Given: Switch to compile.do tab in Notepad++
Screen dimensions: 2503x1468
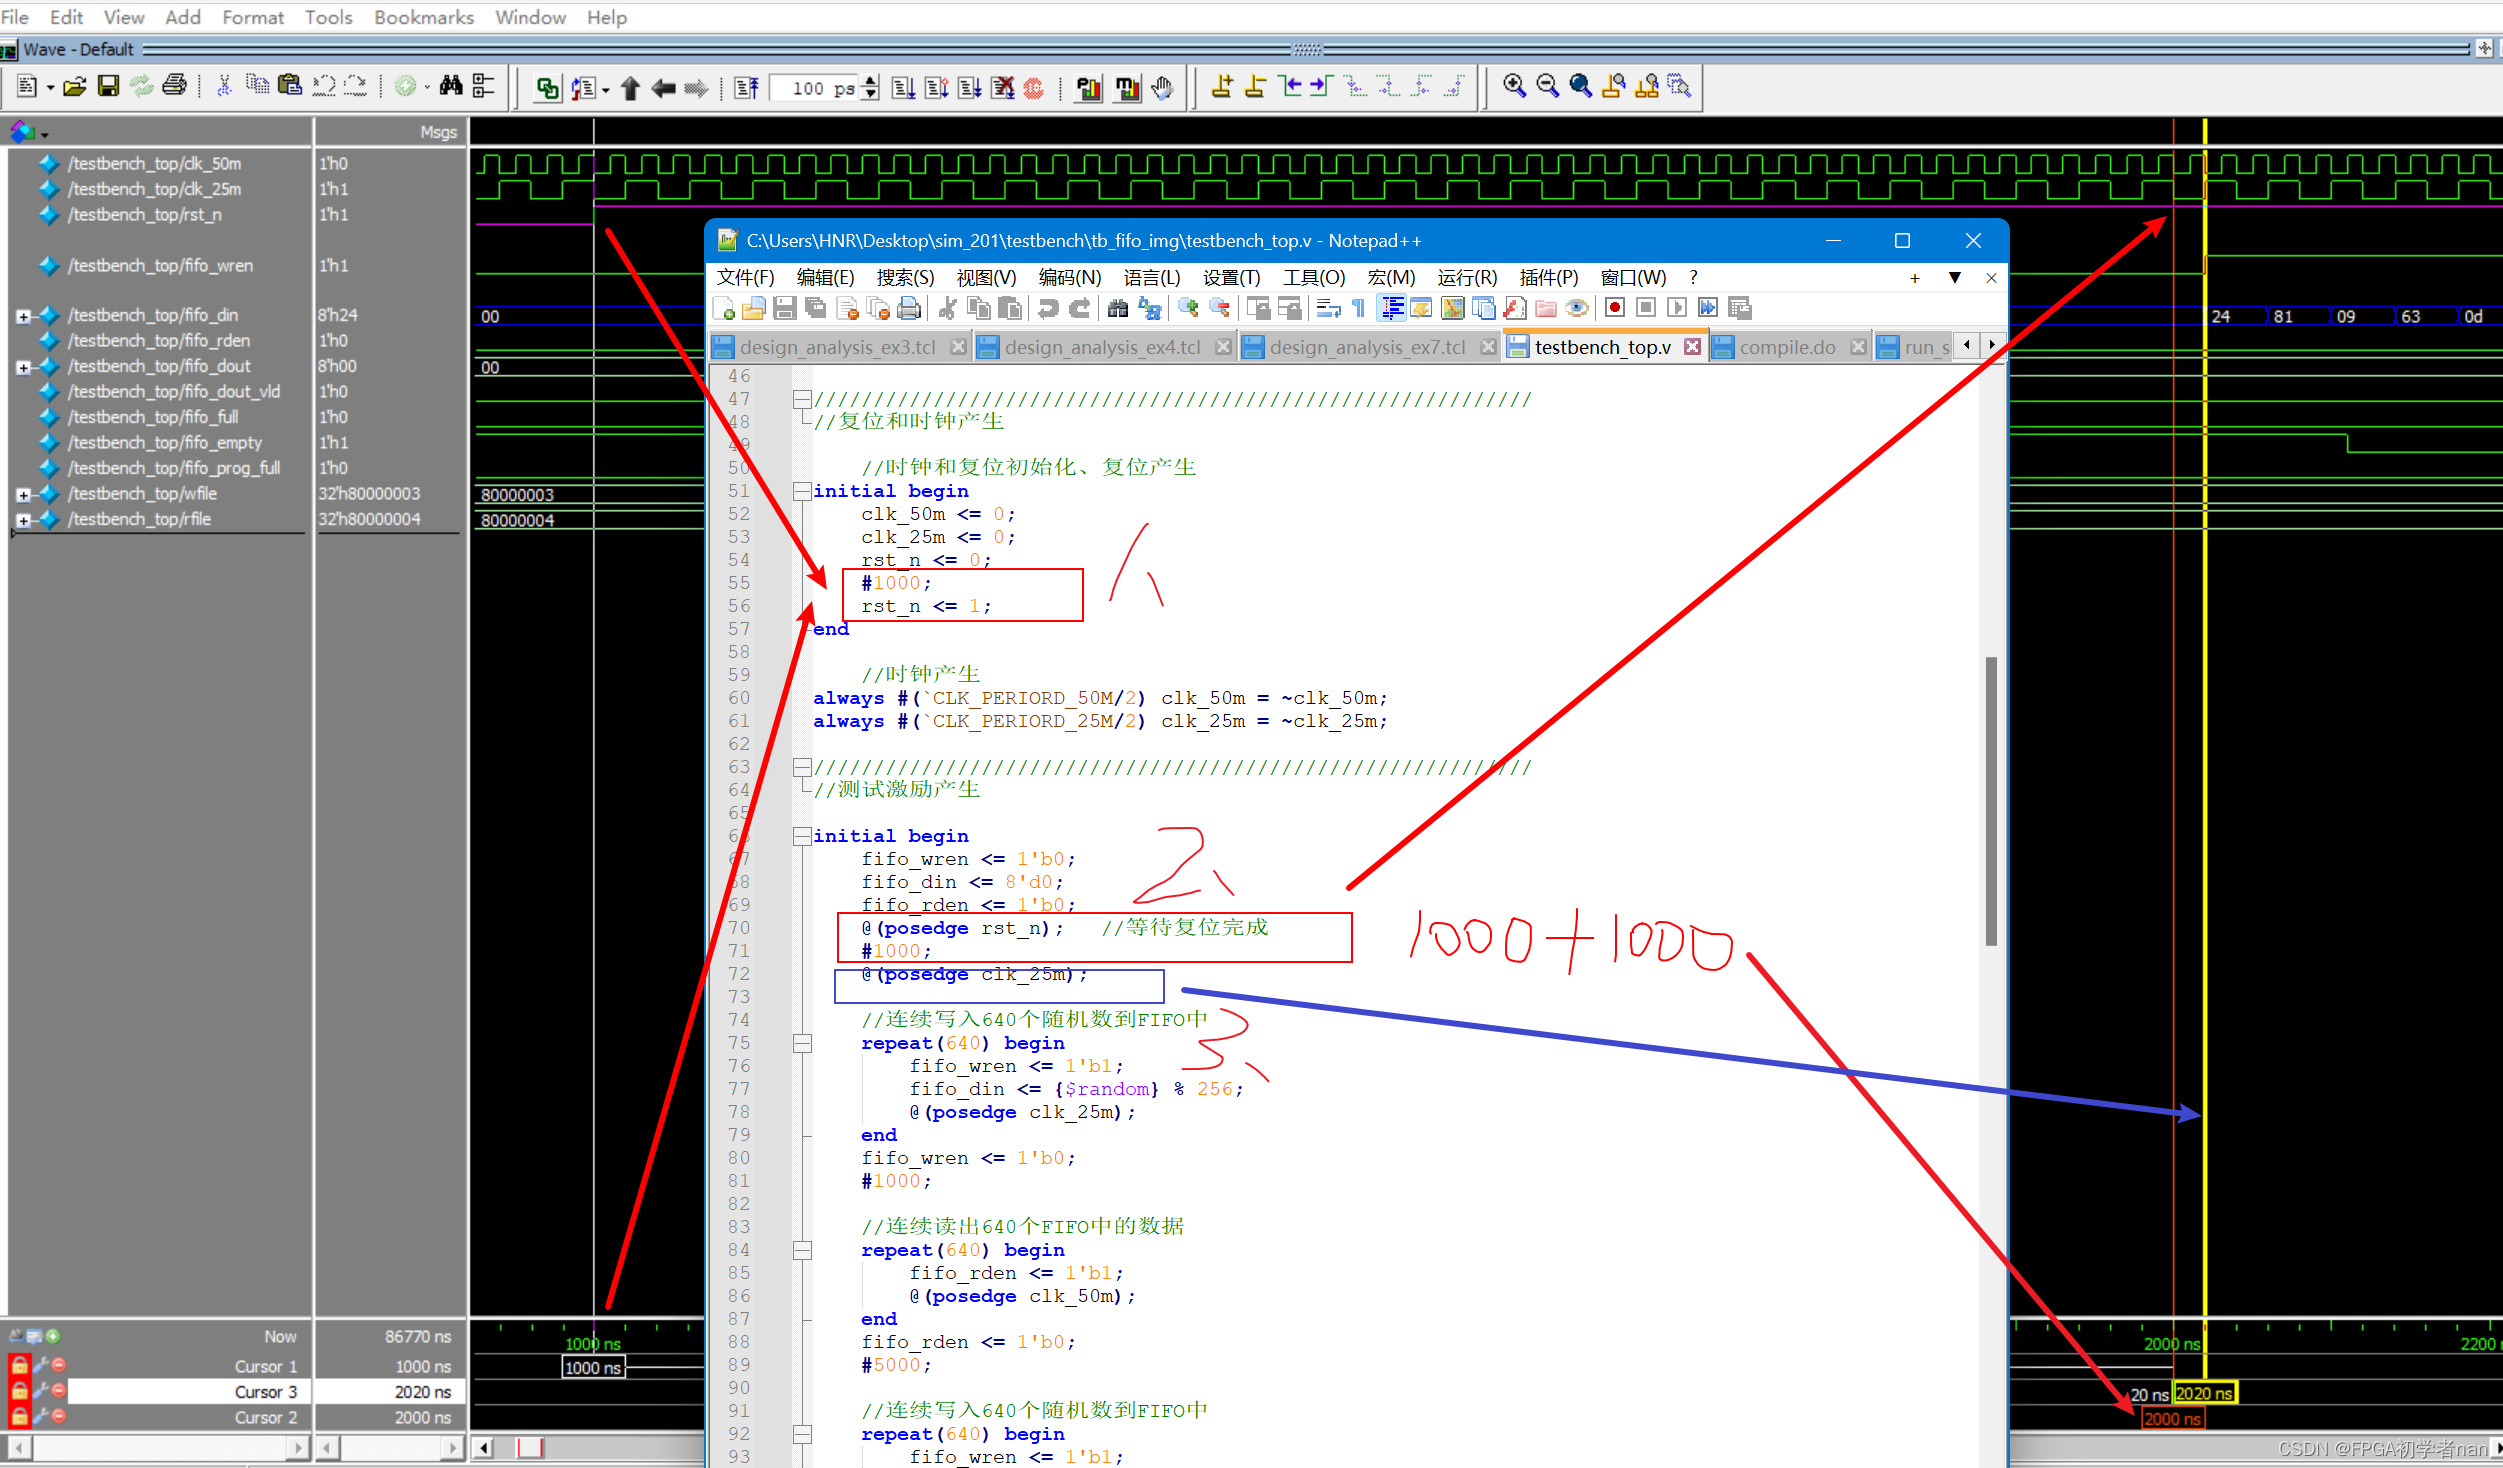Looking at the screenshot, I should click(1786, 347).
